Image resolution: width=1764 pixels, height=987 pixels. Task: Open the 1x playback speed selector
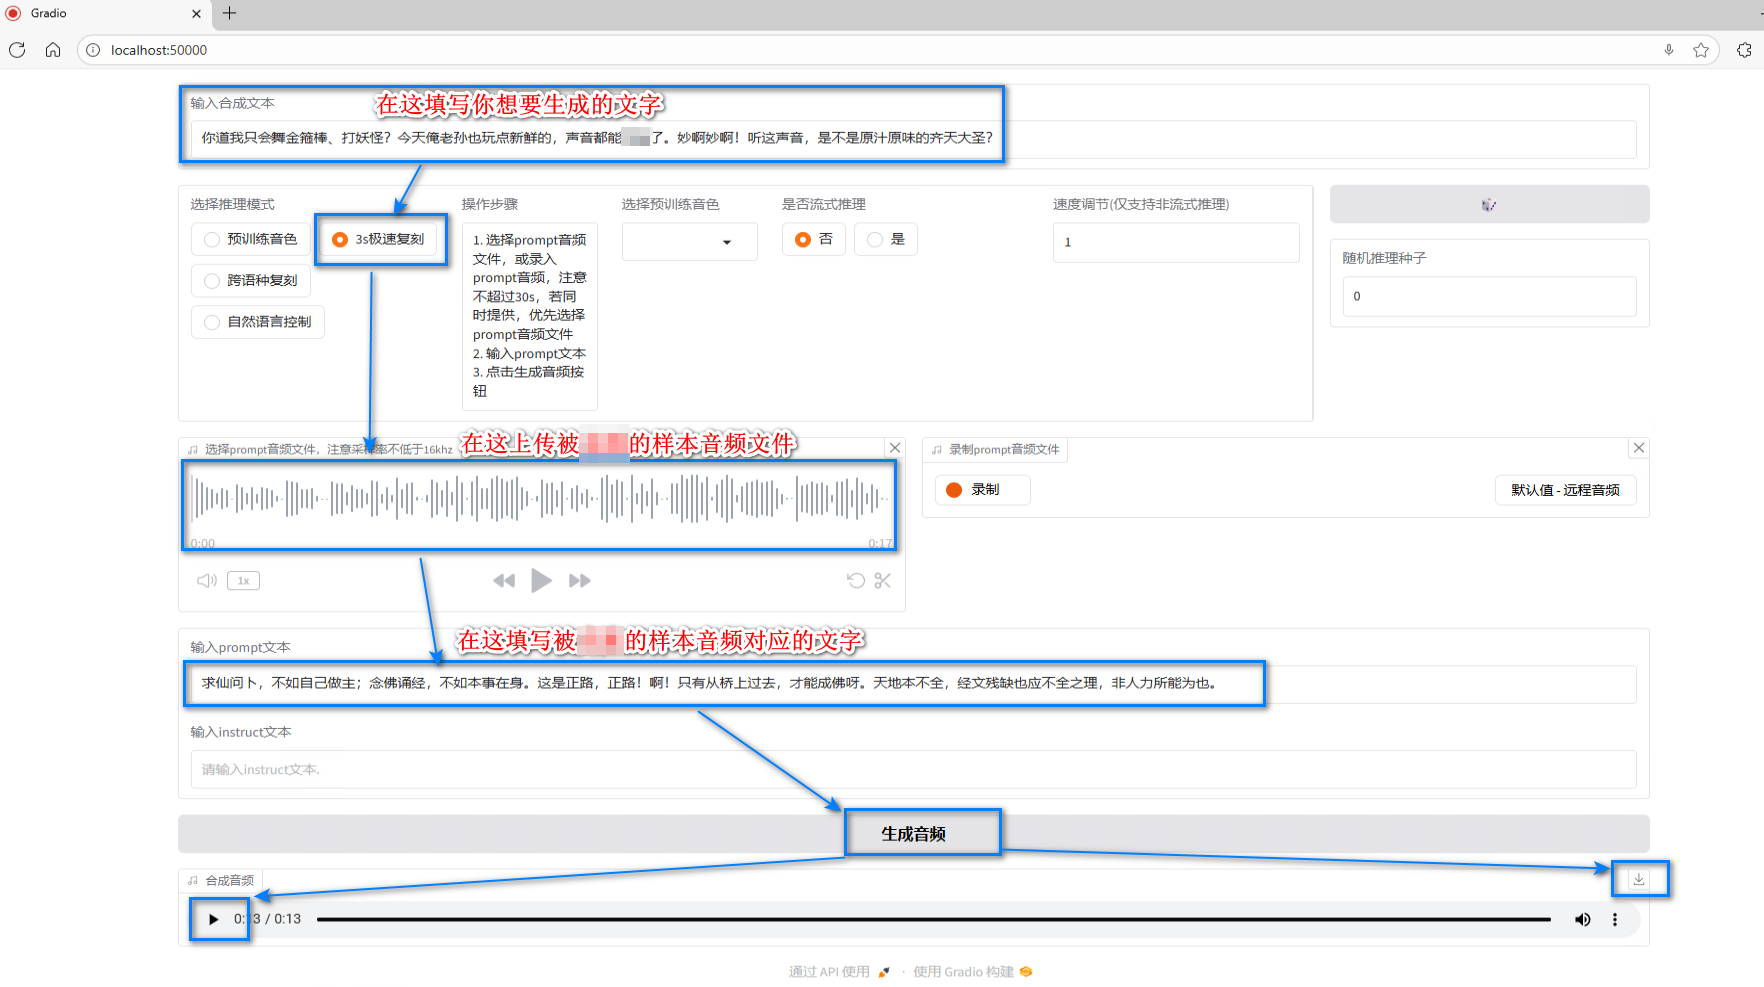(x=242, y=580)
